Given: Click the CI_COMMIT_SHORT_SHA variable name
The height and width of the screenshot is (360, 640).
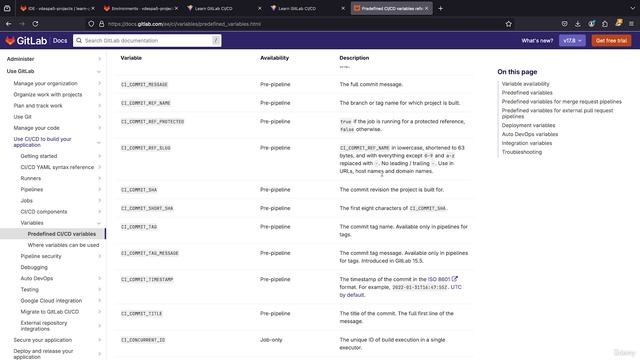Looking at the screenshot, I should (147, 208).
